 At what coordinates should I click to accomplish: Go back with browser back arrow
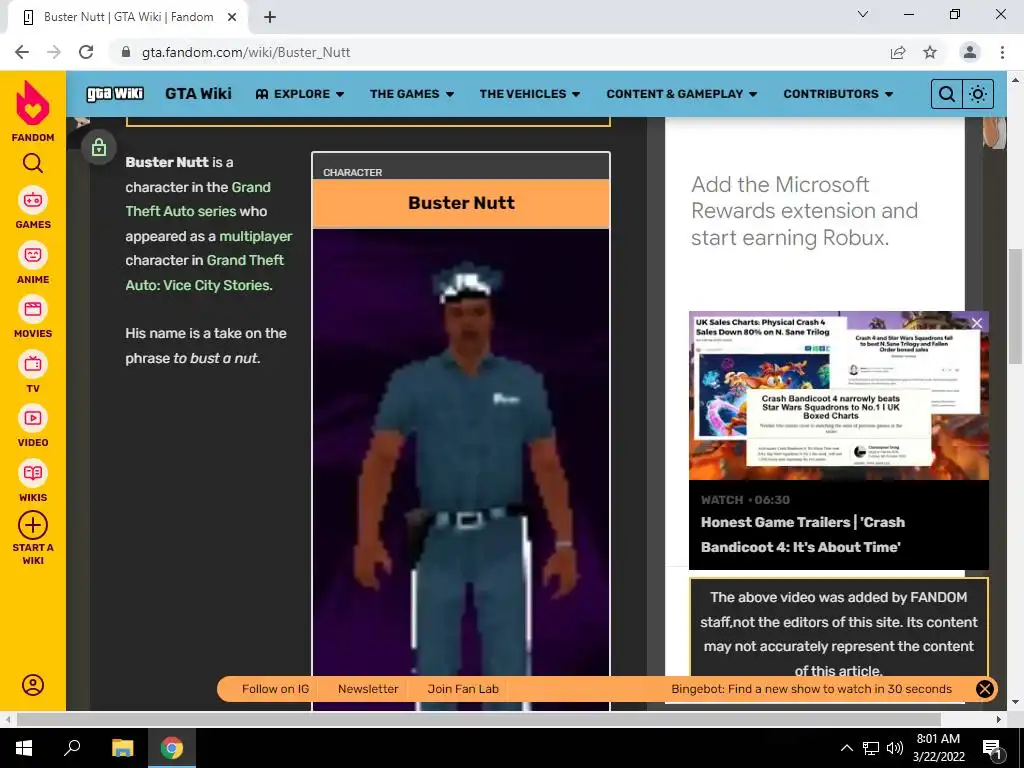tap(22, 52)
